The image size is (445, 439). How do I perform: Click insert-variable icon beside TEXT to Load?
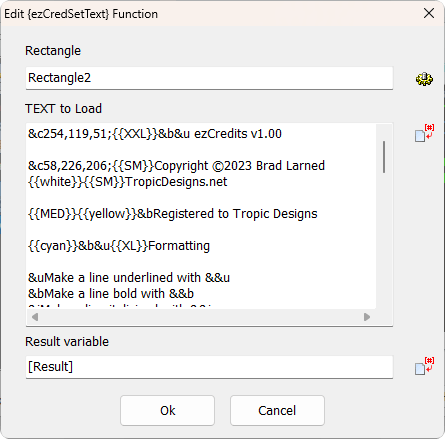424,133
